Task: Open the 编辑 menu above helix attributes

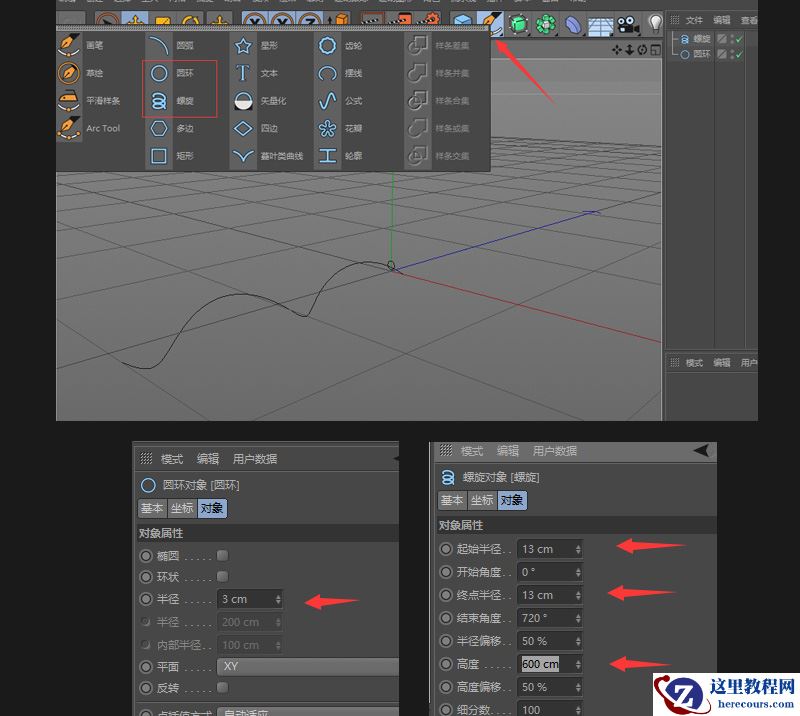Action: pyautogui.click(x=507, y=452)
